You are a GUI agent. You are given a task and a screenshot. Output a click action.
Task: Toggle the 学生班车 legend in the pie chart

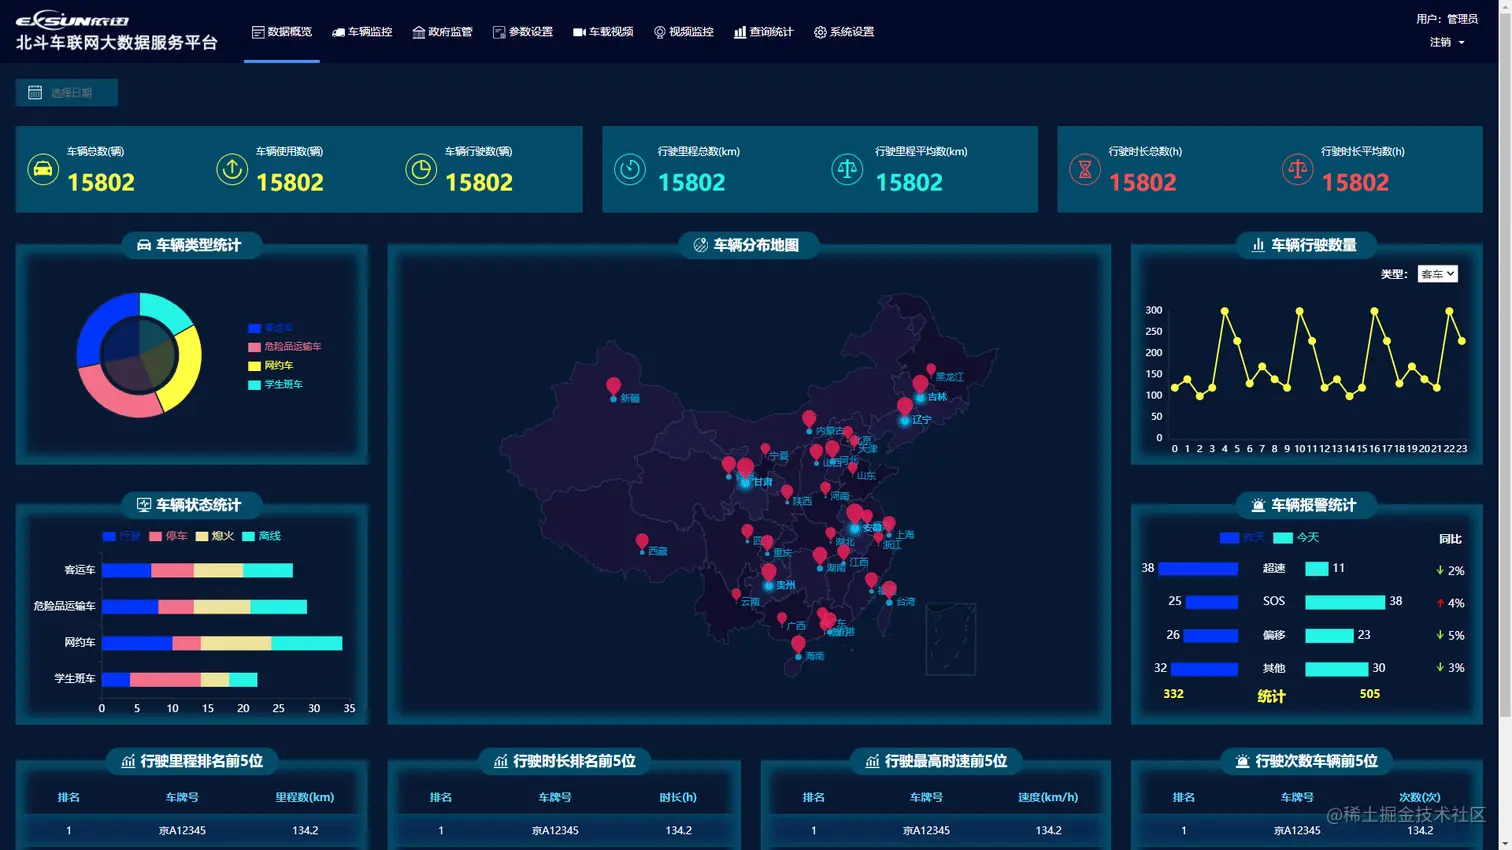(x=275, y=385)
